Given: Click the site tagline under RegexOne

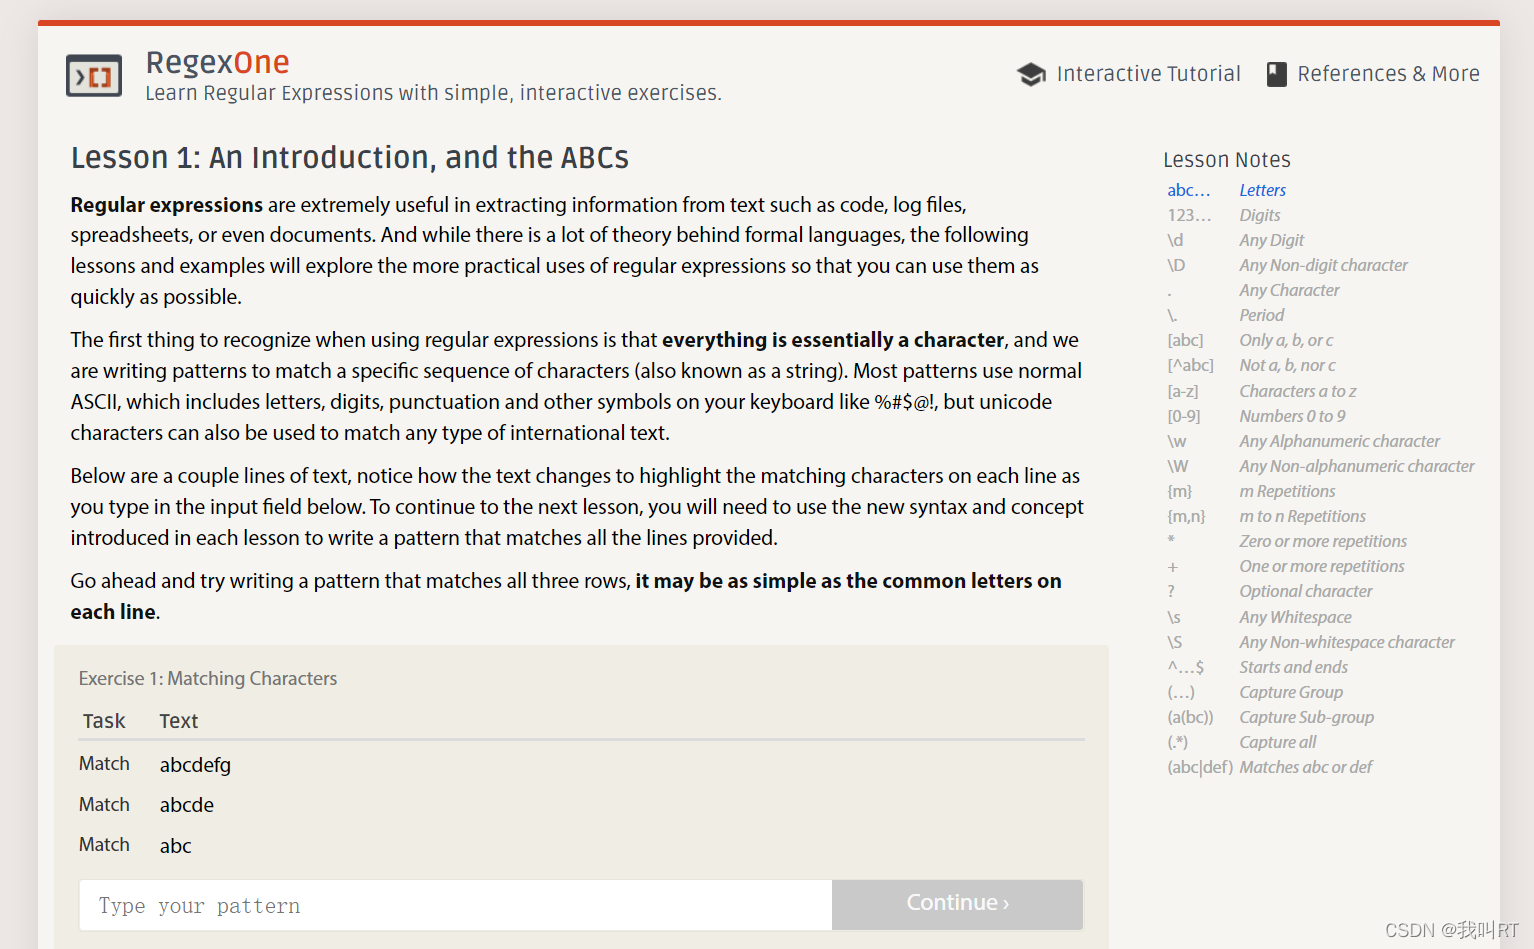Looking at the screenshot, I should (x=433, y=93).
